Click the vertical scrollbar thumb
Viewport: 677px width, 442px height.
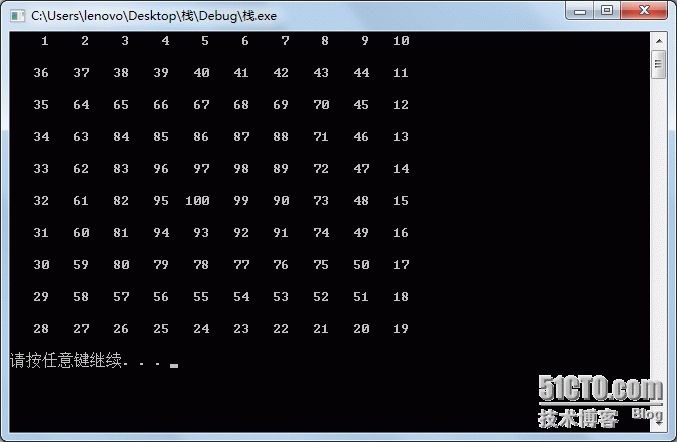click(659, 64)
